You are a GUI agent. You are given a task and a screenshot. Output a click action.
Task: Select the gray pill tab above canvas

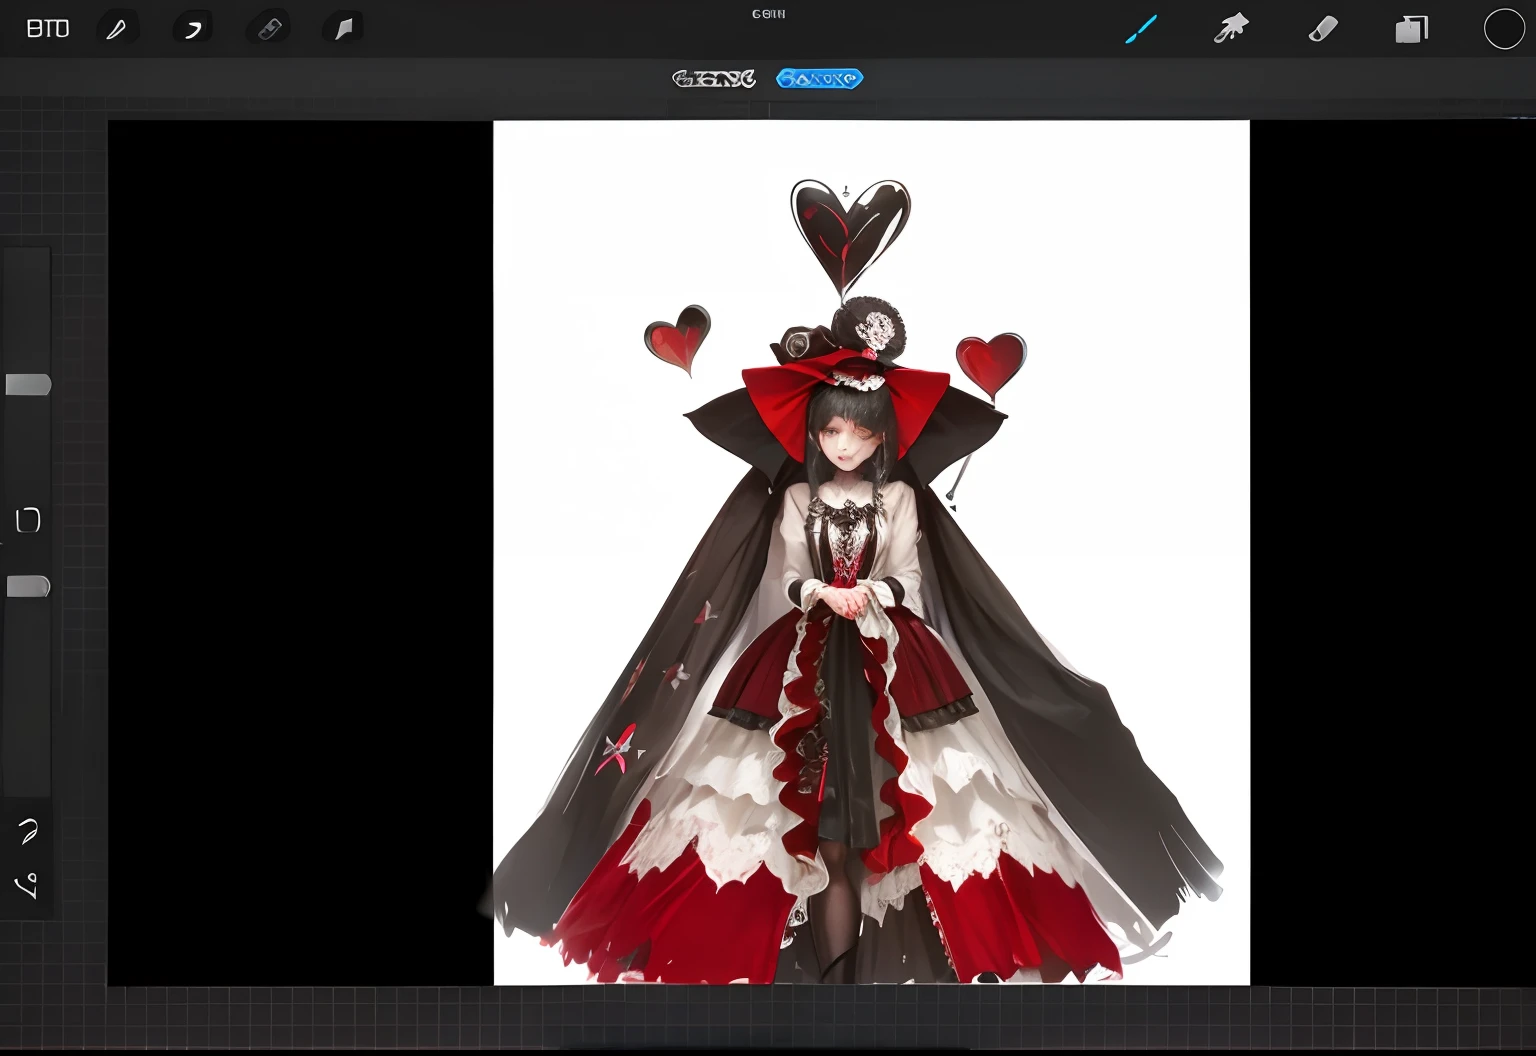coord(714,78)
